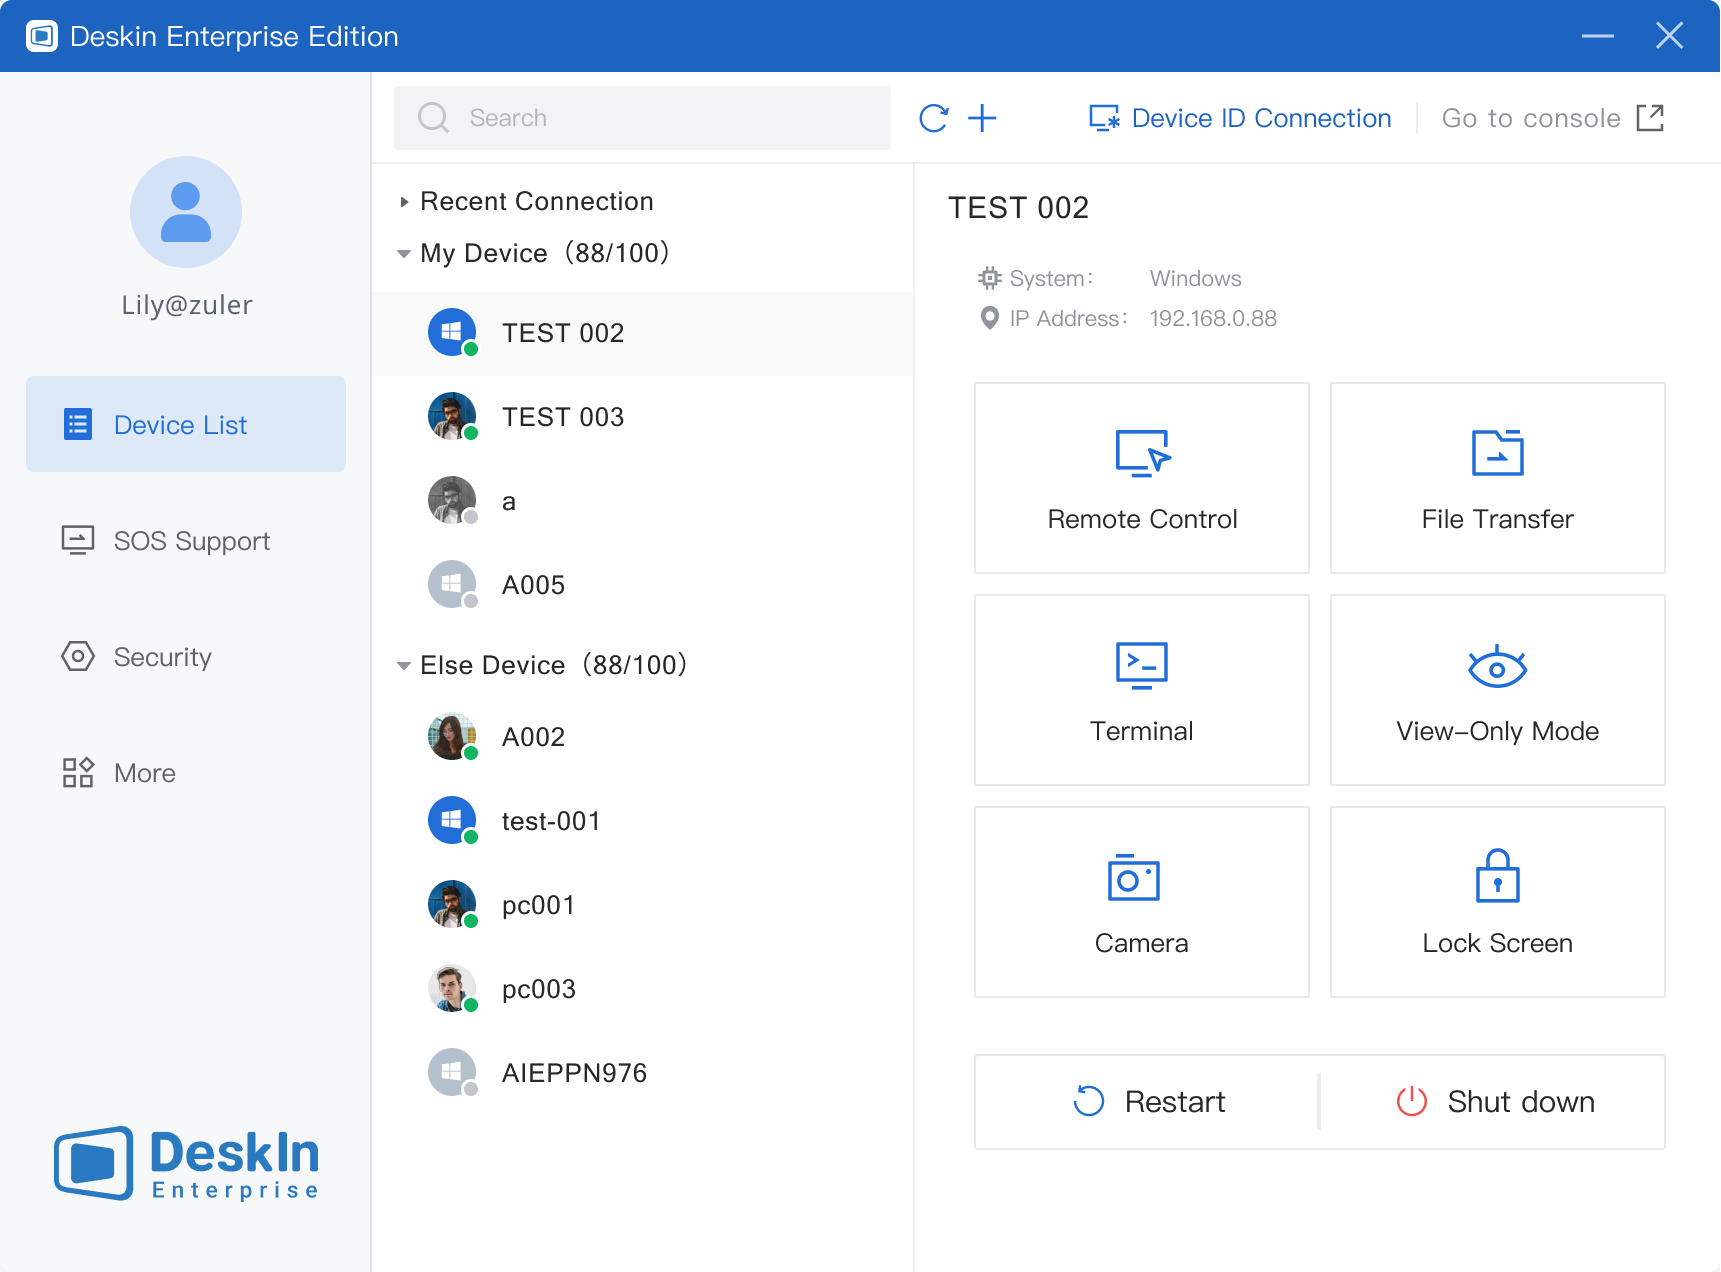Select device TEST 002 in list
This screenshot has height=1272, width=1721.
[x=643, y=332]
